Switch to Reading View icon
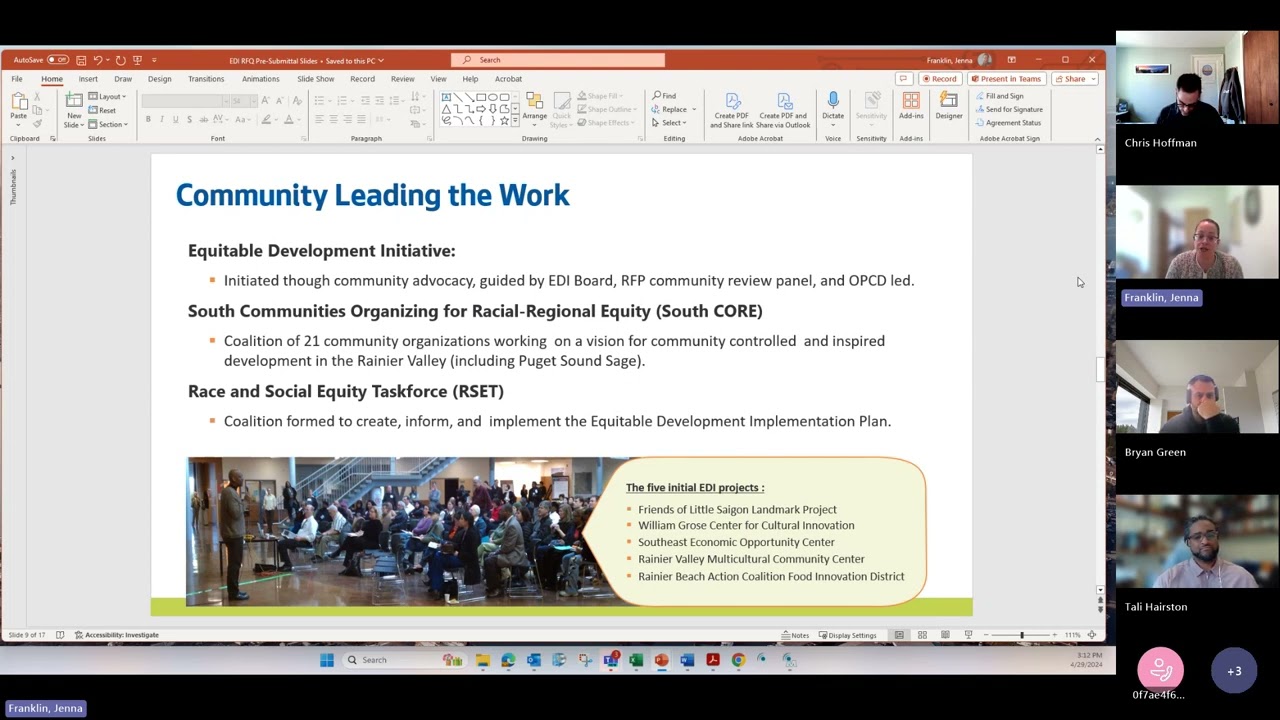 tap(945, 635)
